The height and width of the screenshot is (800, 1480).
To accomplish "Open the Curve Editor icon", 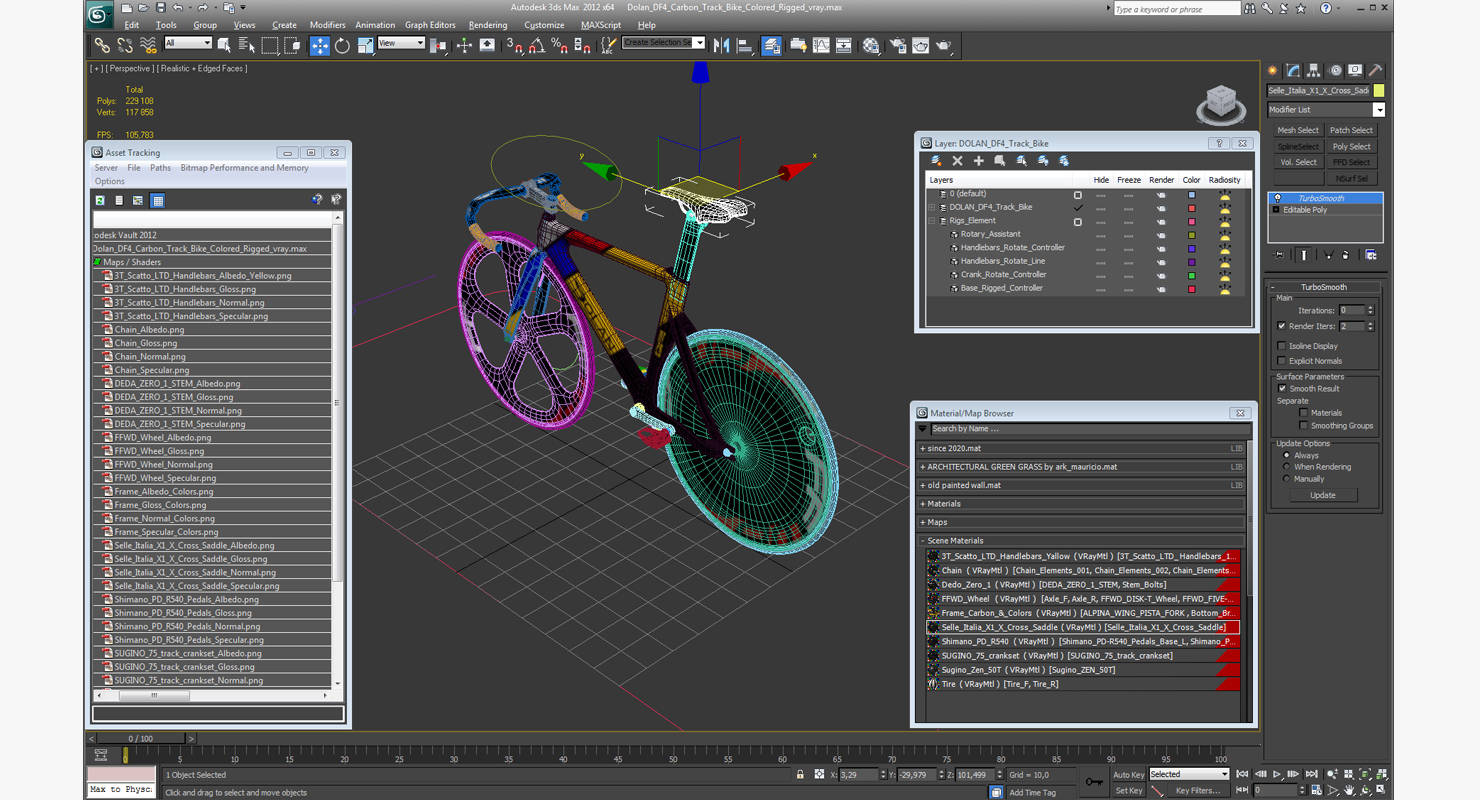I will pos(821,45).
